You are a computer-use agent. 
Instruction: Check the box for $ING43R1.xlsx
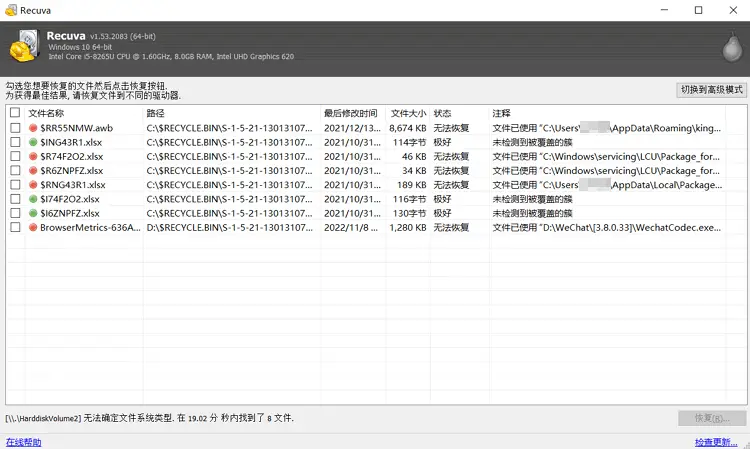(15, 142)
